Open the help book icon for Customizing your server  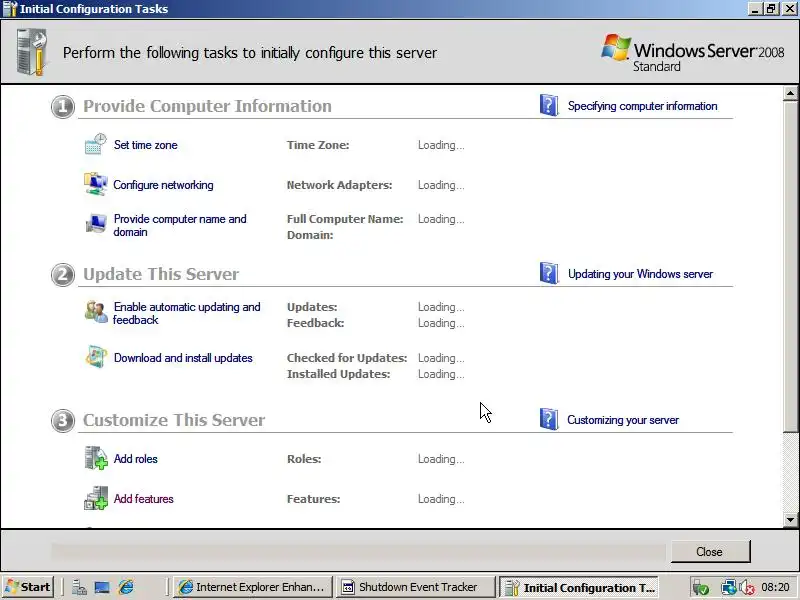549,419
